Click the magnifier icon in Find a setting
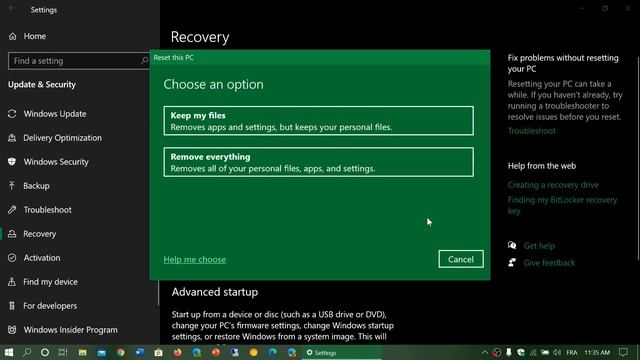Screen dimensions: 640x360 [144, 61]
